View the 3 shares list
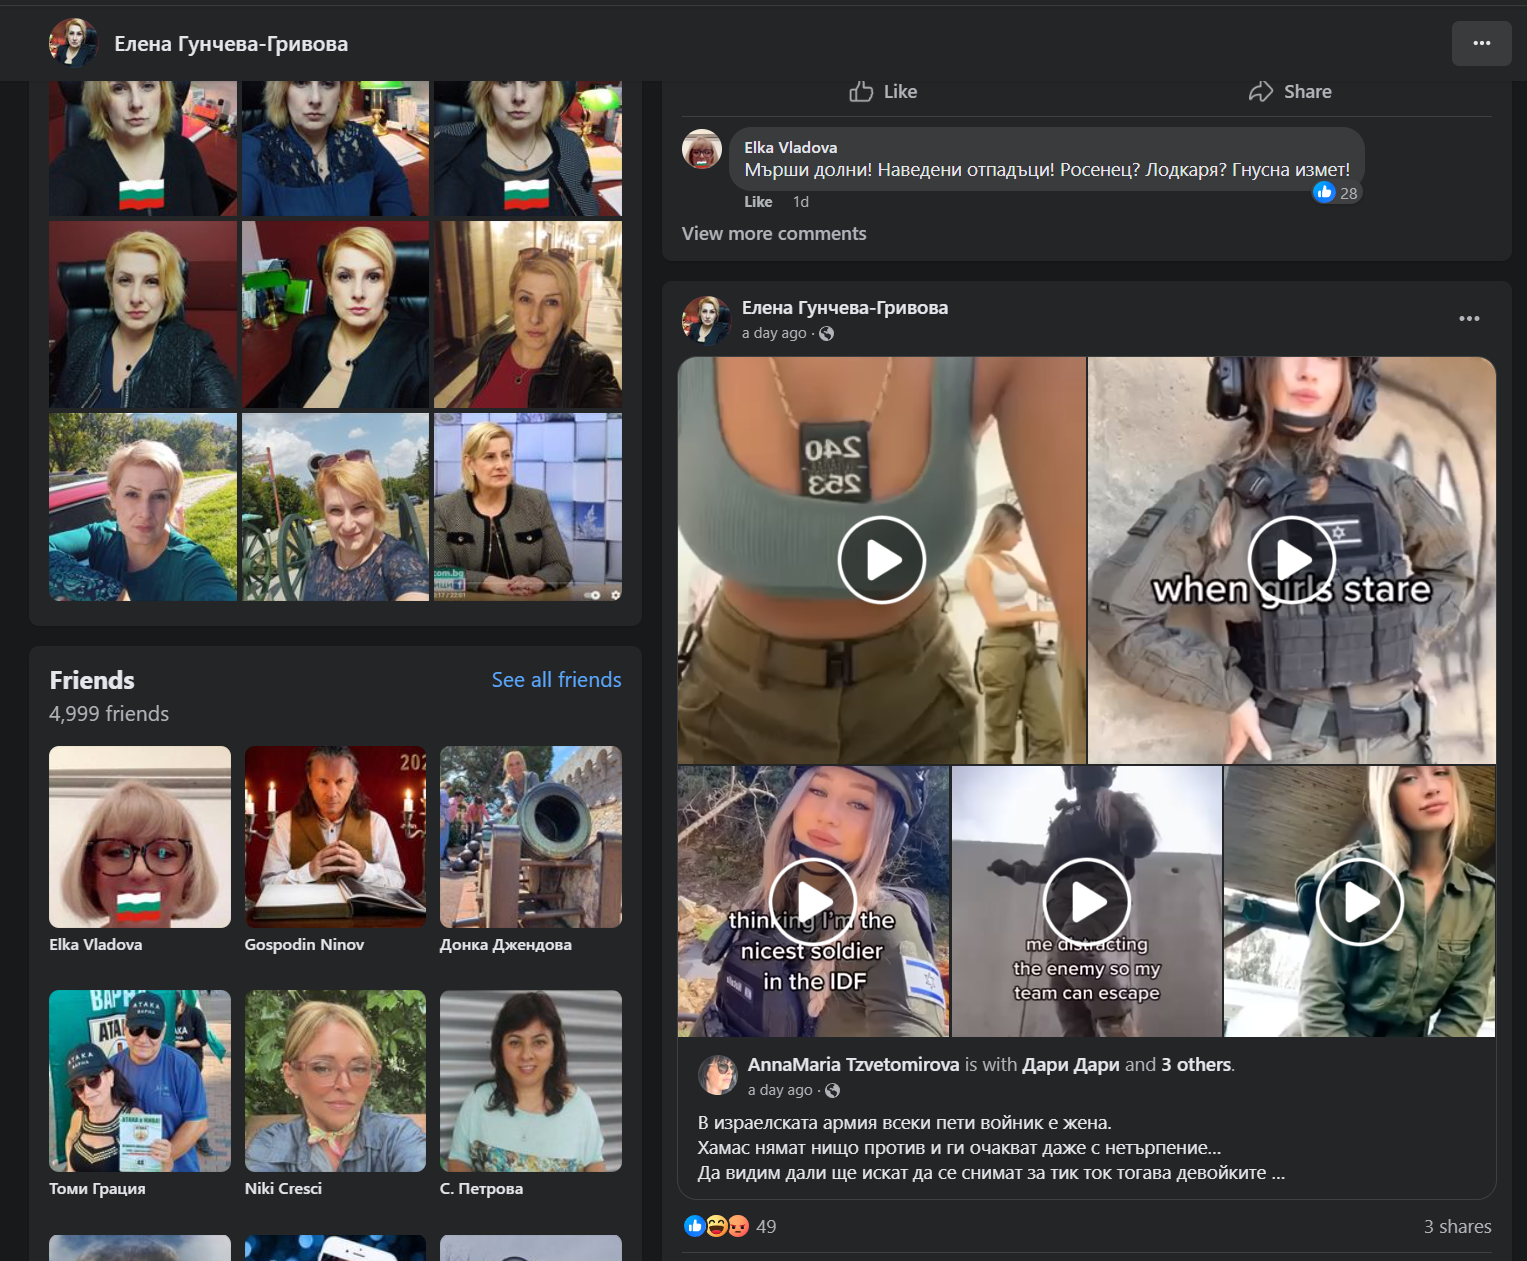Image resolution: width=1527 pixels, height=1261 pixels. tap(1457, 1227)
